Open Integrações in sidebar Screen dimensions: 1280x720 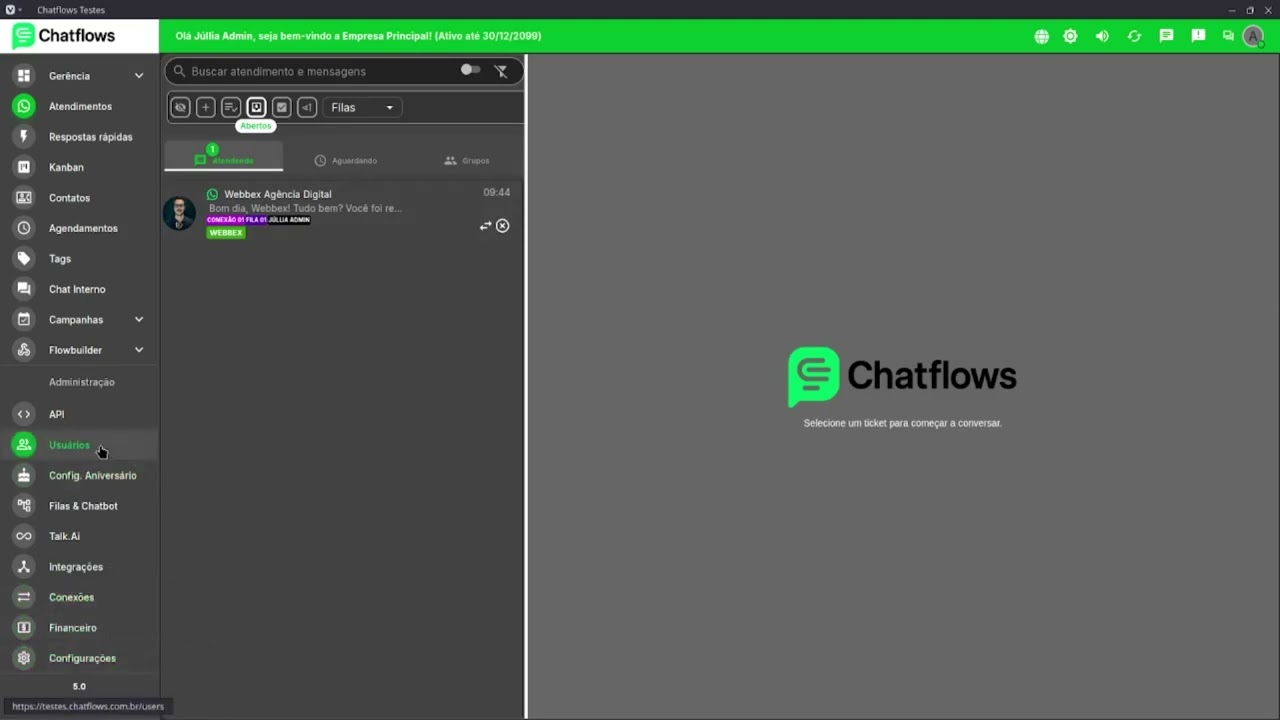[80, 567]
